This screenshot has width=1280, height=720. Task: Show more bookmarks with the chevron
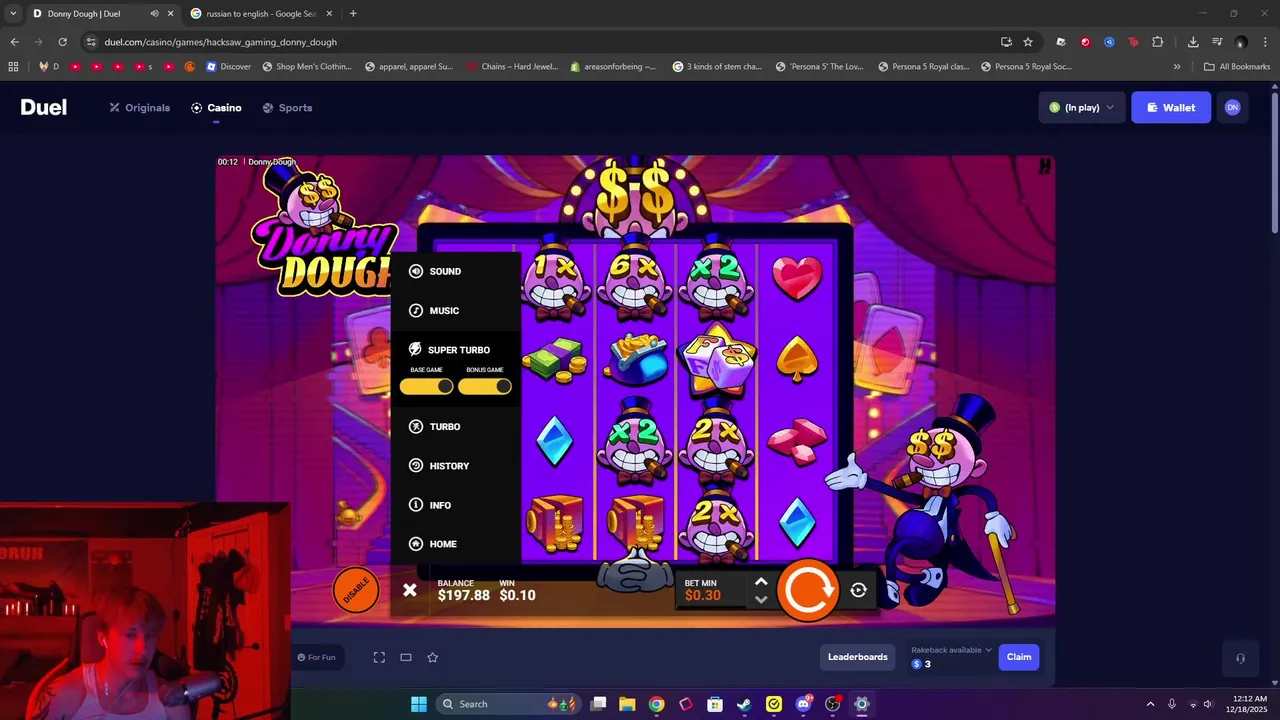(1177, 67)
